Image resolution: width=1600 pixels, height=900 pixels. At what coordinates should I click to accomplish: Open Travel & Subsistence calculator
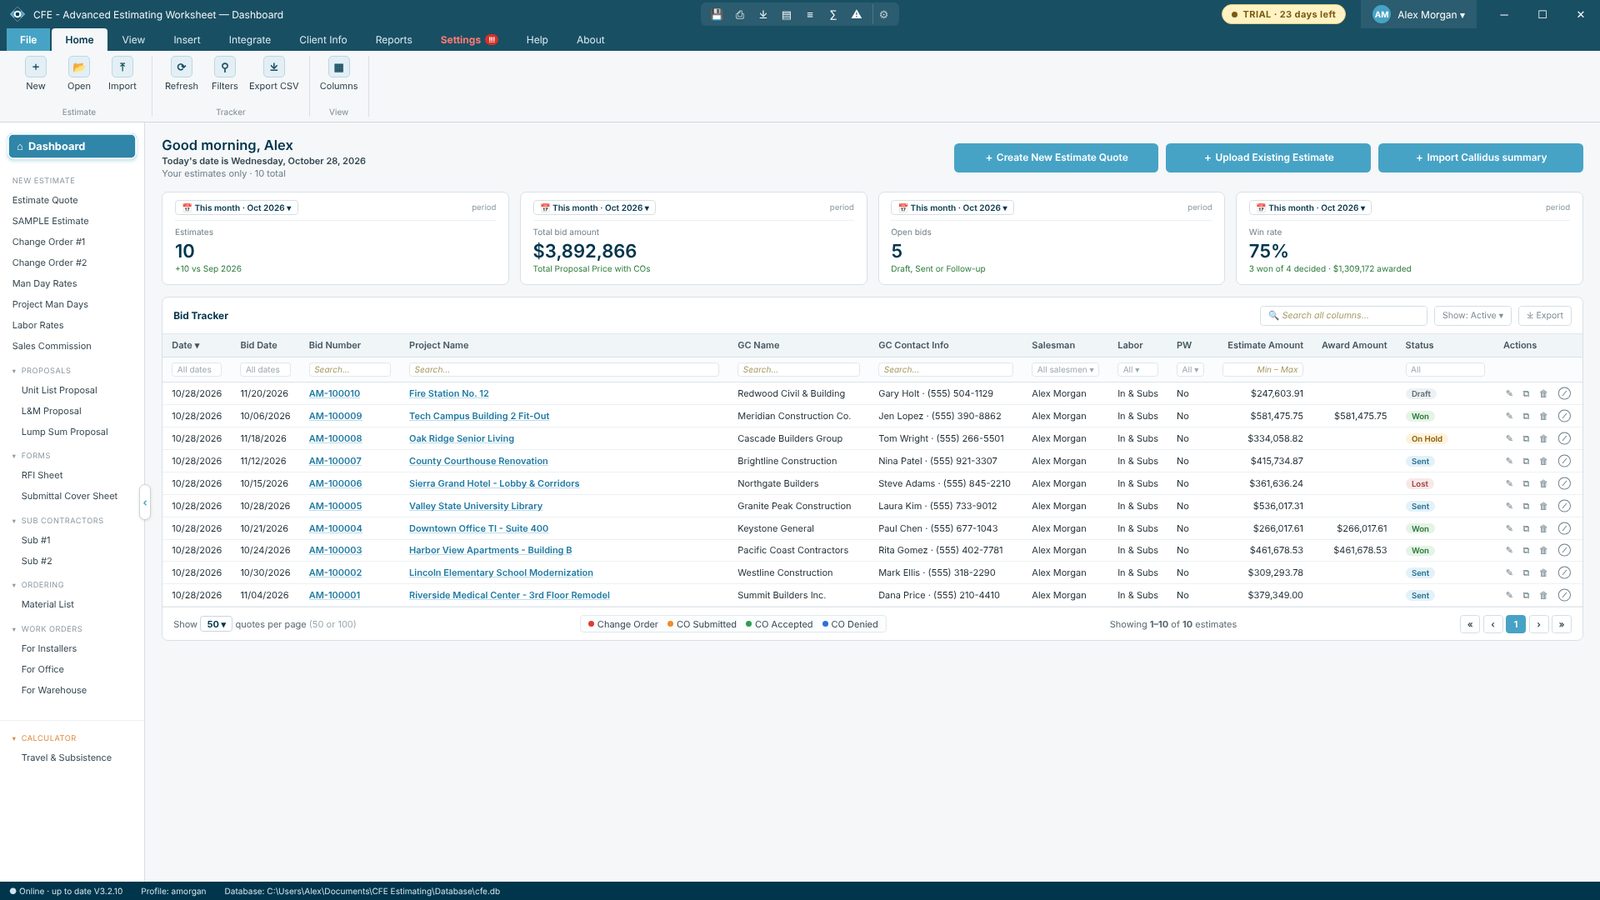click(67, 758)
